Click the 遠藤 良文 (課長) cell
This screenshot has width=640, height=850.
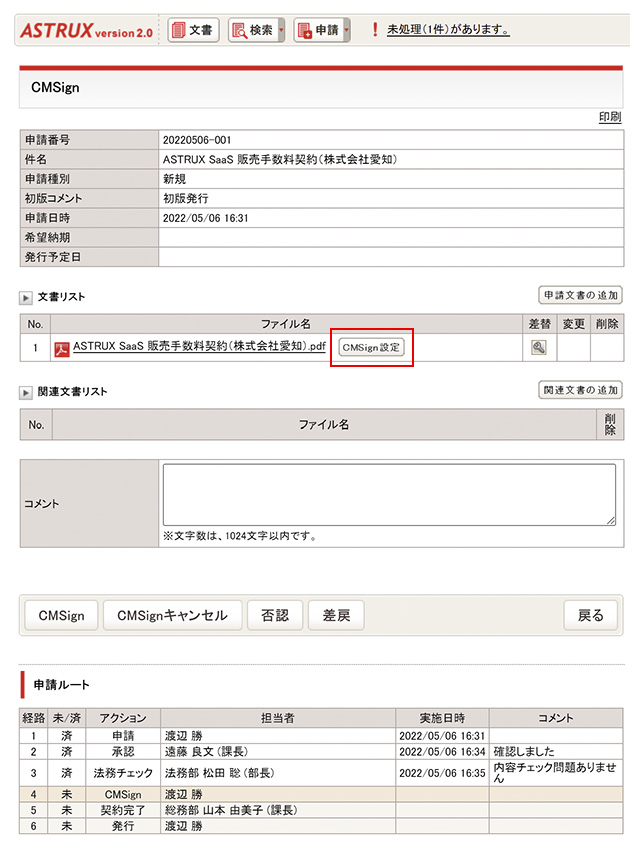pos(278,751)
